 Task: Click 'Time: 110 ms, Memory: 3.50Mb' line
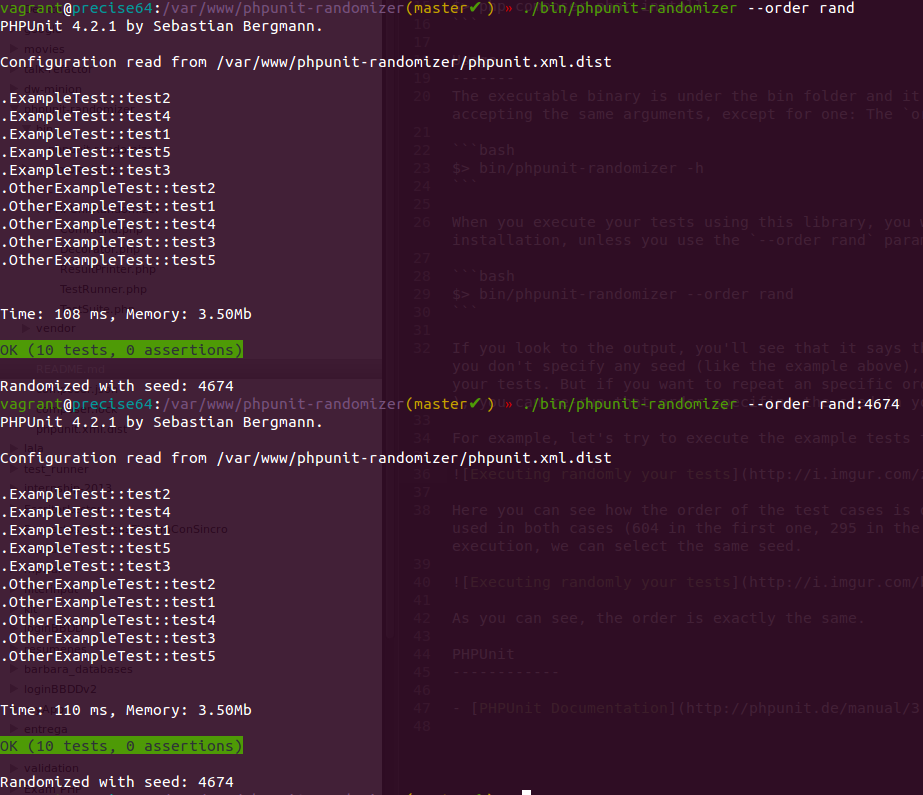coord(126,710)
